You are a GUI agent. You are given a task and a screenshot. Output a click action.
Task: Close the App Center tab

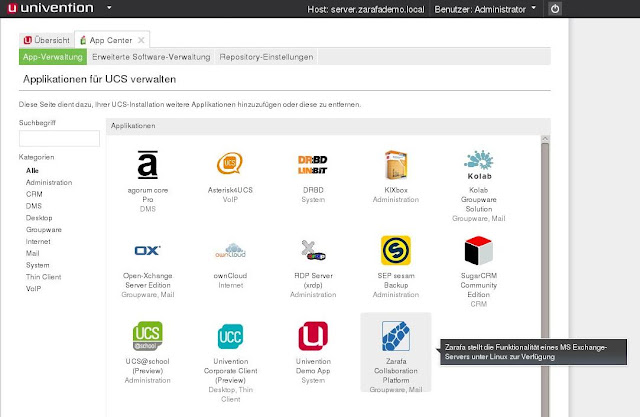coord(141,40)
